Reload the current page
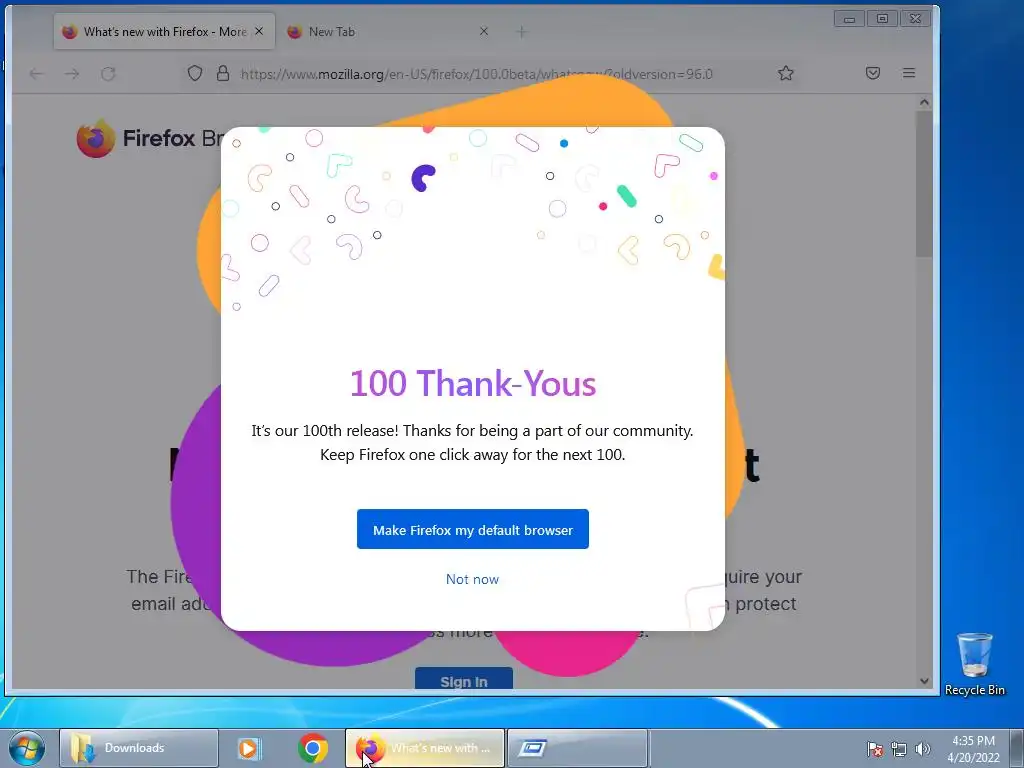 (x=108, y=74)
